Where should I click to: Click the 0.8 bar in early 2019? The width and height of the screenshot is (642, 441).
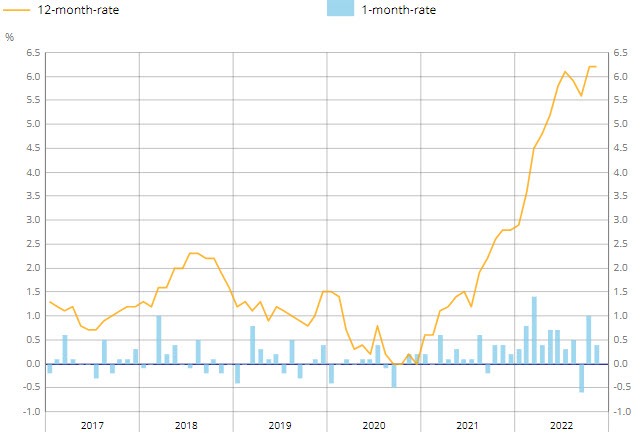[253, 345]
